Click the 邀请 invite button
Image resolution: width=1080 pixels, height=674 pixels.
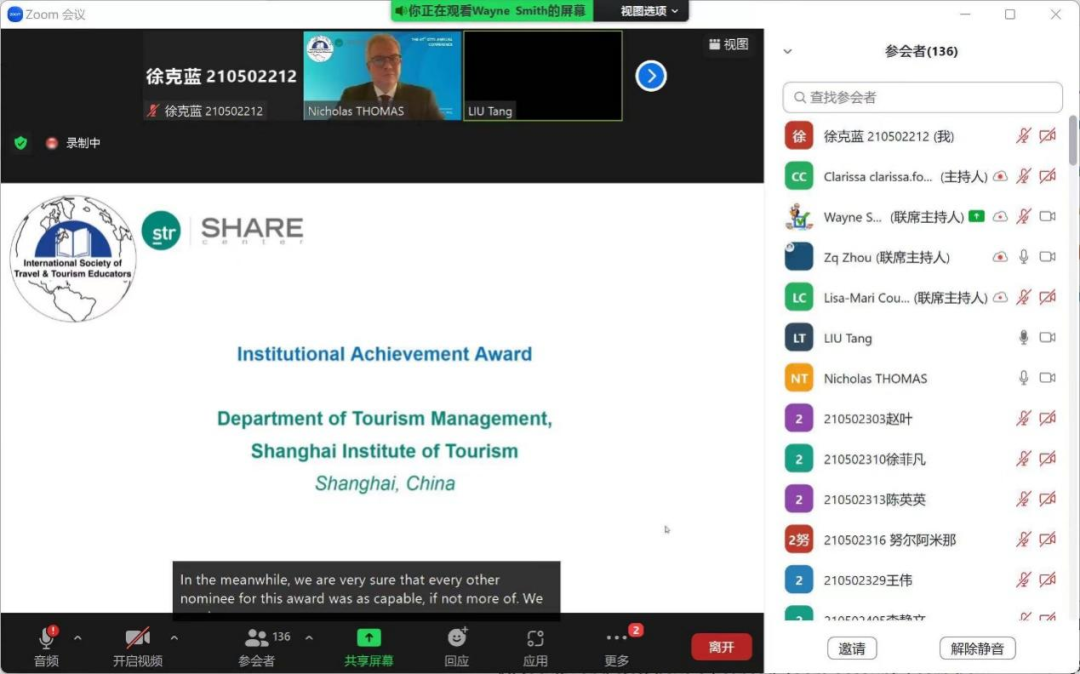click(851, 648)
